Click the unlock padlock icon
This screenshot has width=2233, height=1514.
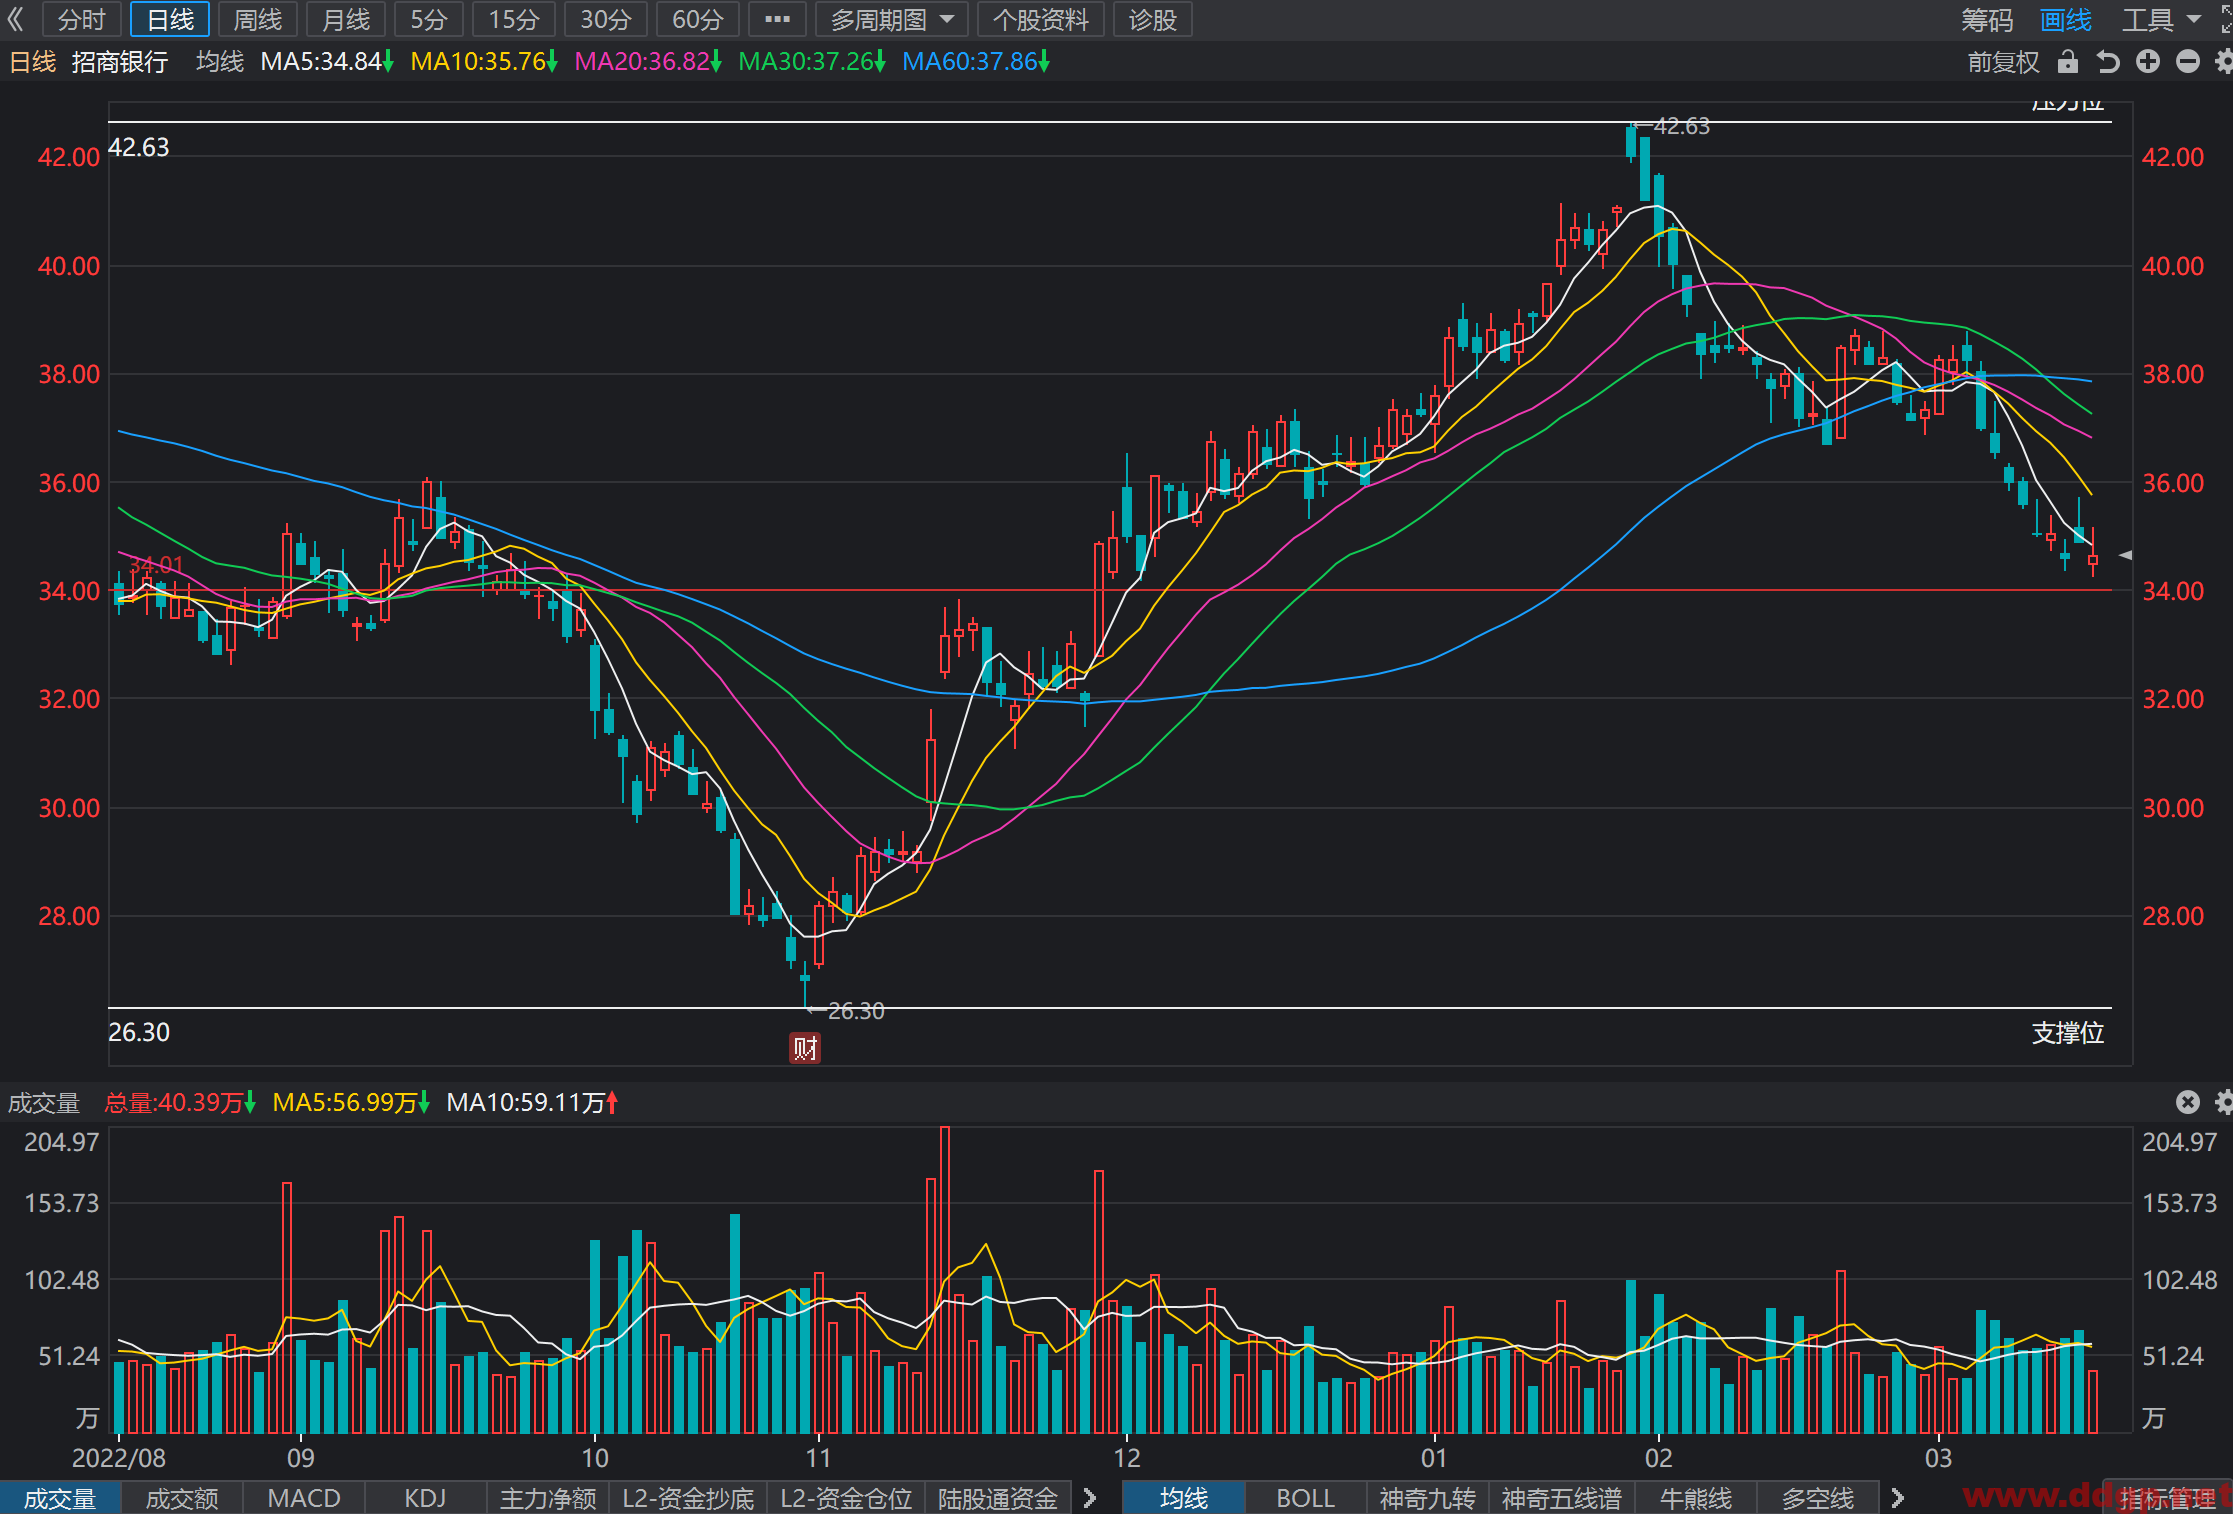pyautogui.click(x=2068, y=62)
